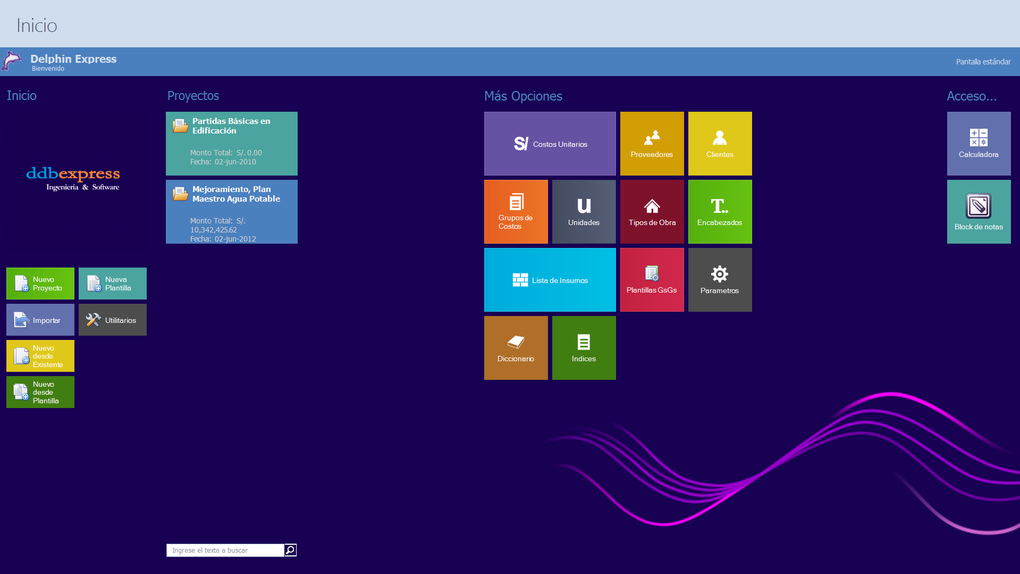The width and height of the screenshot is (1020, 574).
Task: Open the Tipos de Obra tile
Action: (652, 212)
